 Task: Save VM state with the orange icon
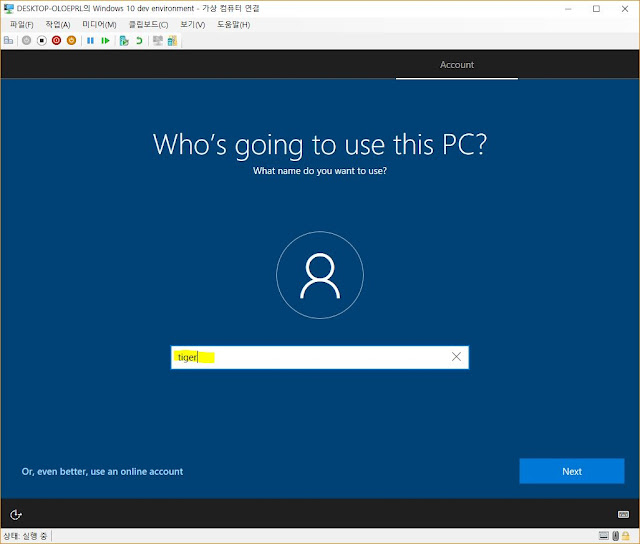(71, 40)
